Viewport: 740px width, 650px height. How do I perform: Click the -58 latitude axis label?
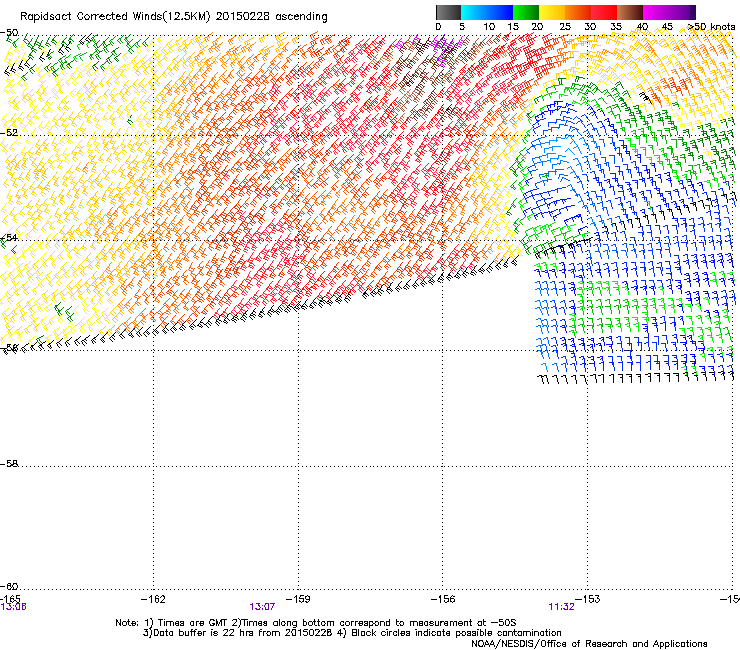(9, 464)
